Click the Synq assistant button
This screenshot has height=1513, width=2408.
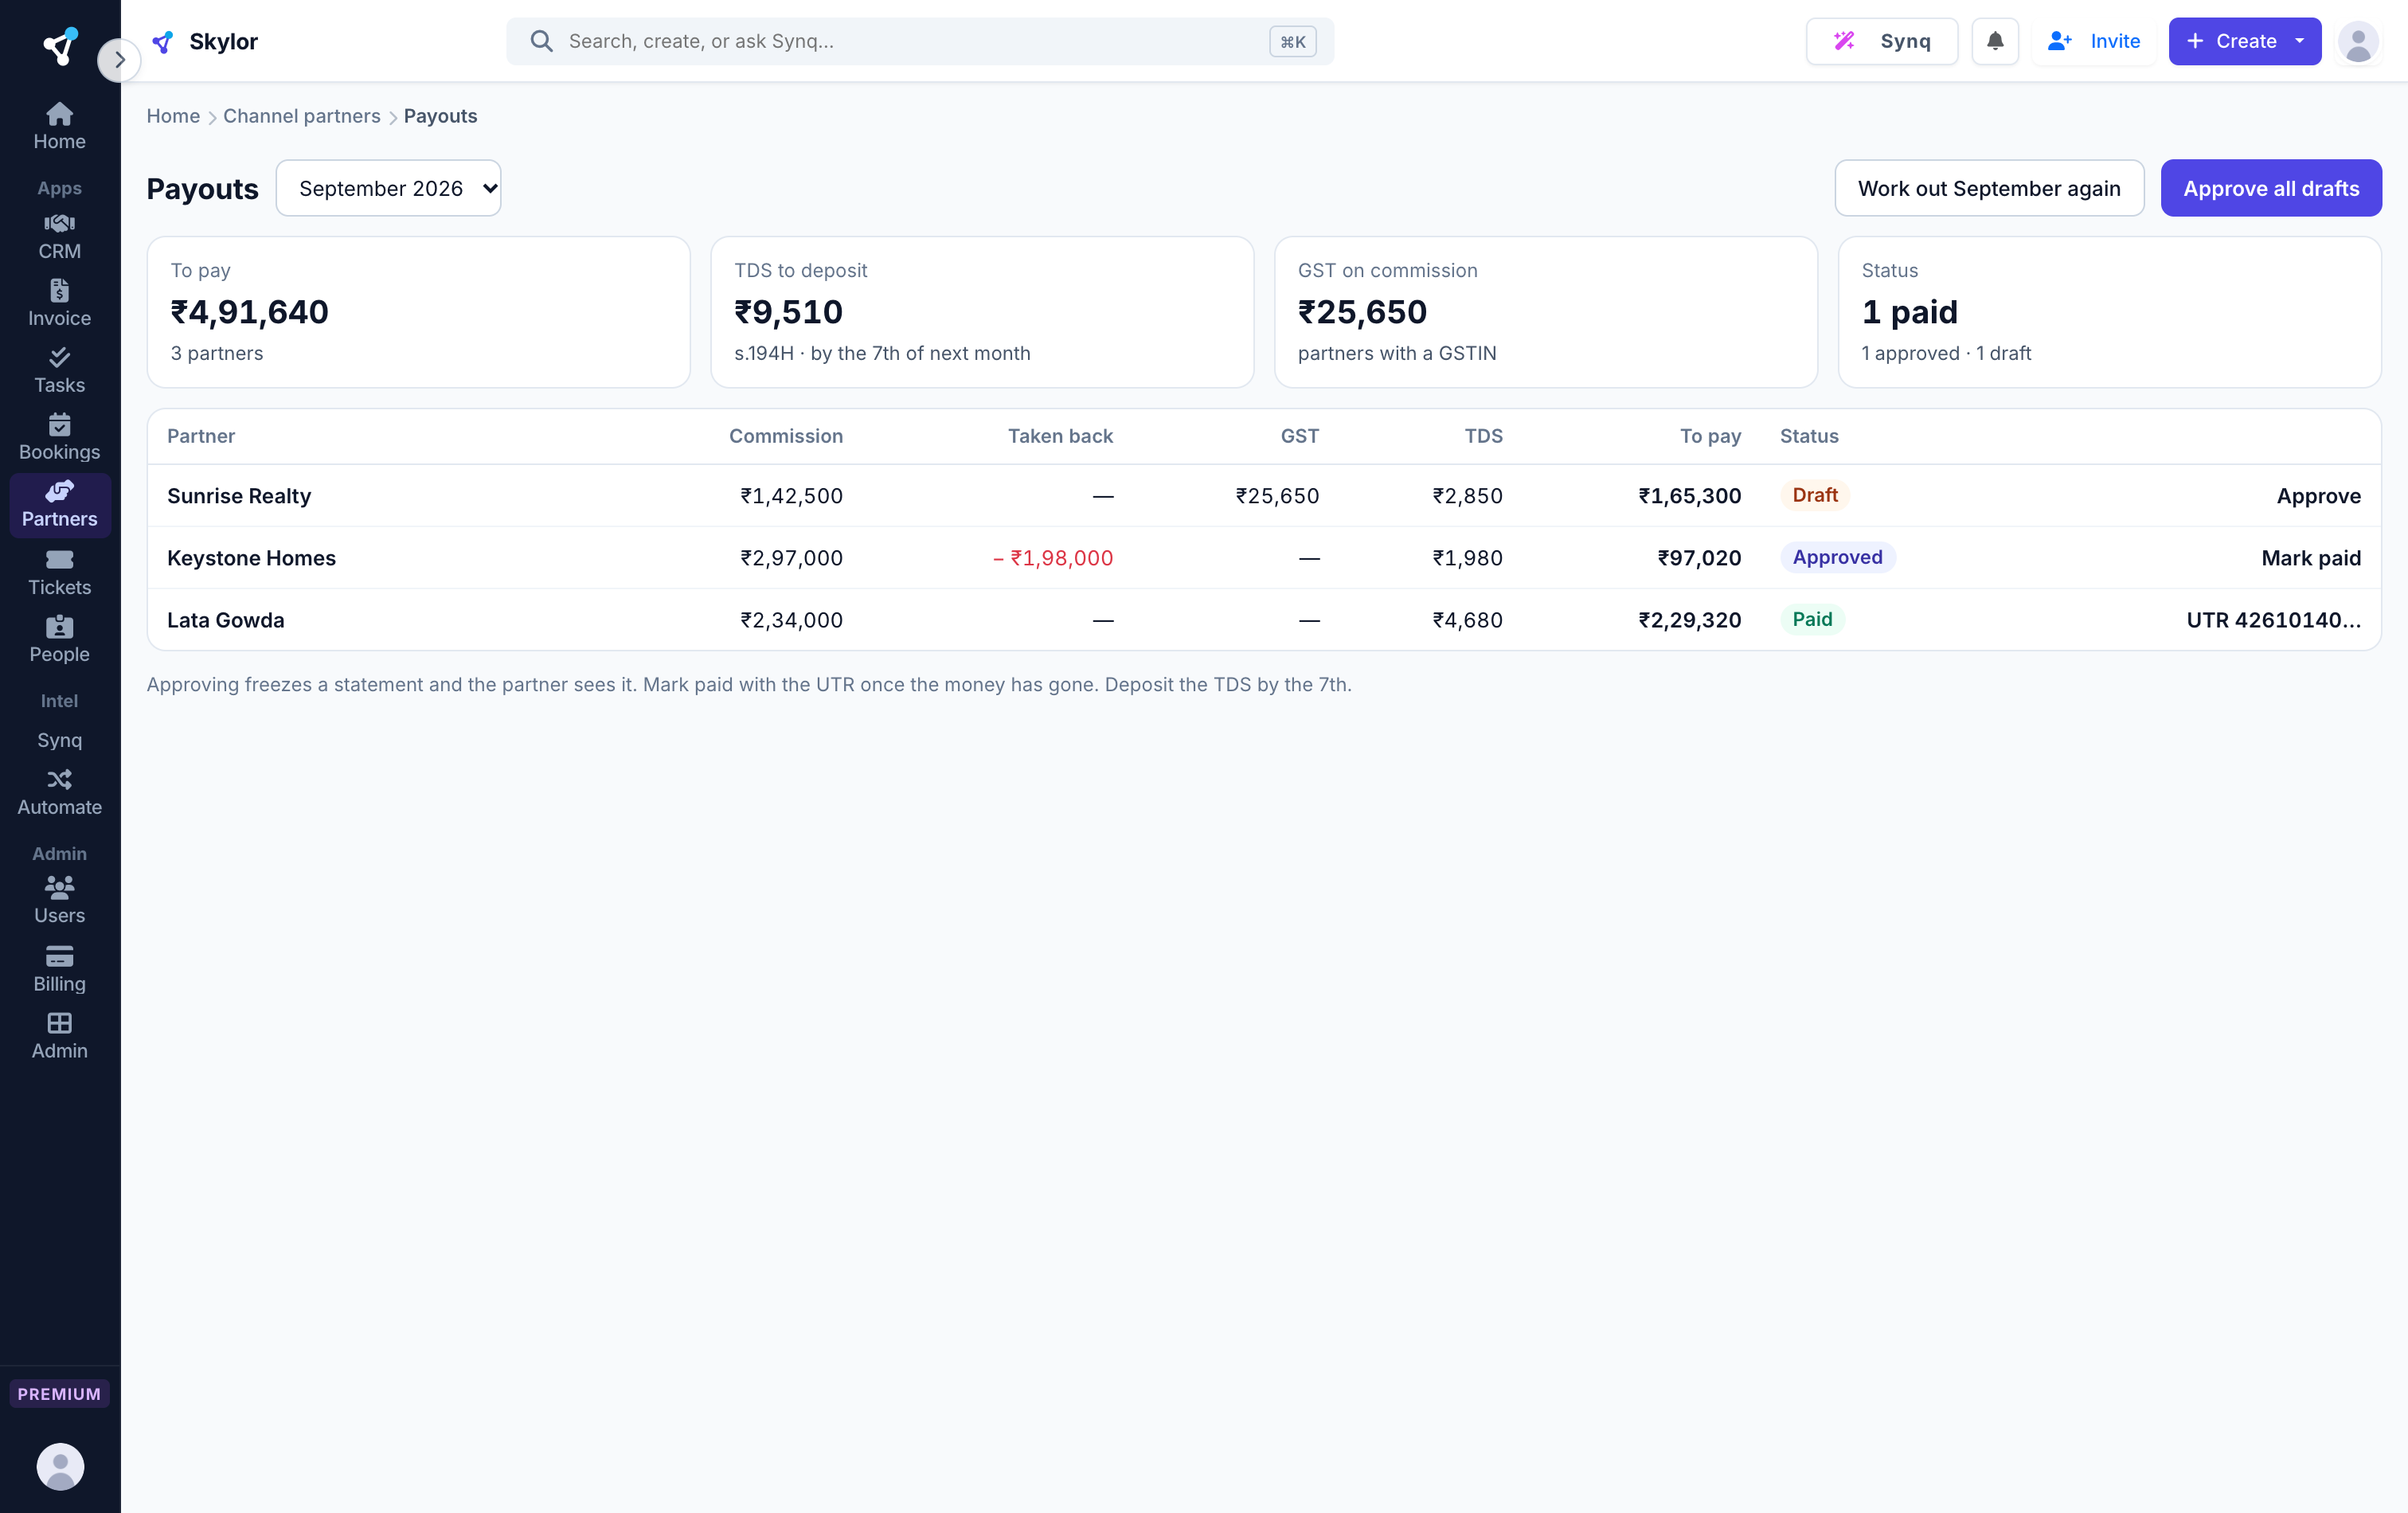click(1881, 41)
